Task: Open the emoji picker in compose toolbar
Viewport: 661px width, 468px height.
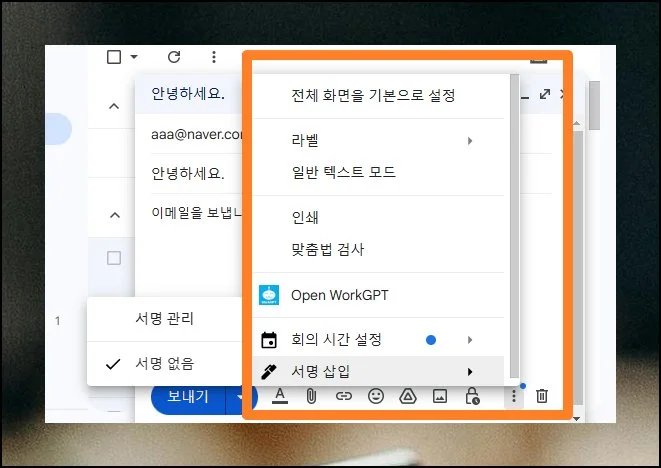Action: pyautogui.click(x=375, y=396)
